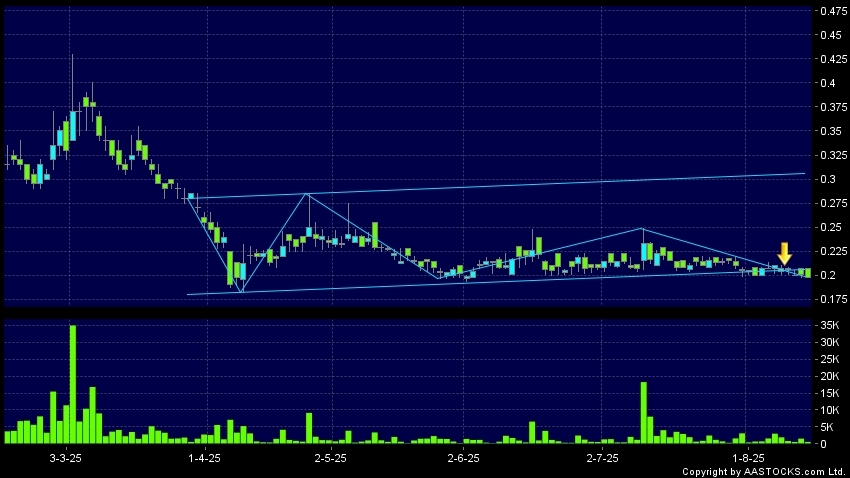
Task: Click the AASTOCKS.com copyright text
Action: click(x=763, y=471)
